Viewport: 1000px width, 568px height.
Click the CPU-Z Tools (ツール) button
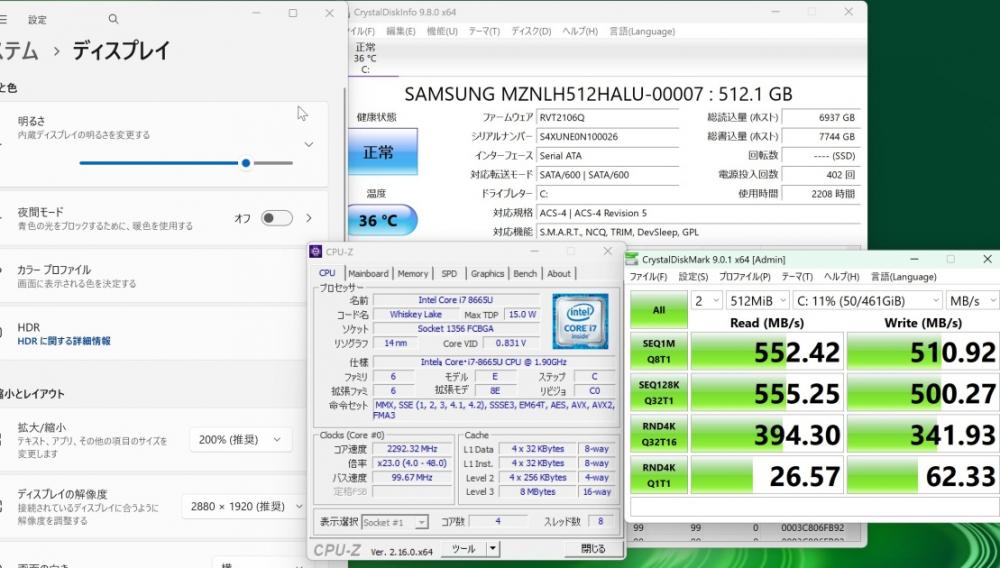coord(464,549)
